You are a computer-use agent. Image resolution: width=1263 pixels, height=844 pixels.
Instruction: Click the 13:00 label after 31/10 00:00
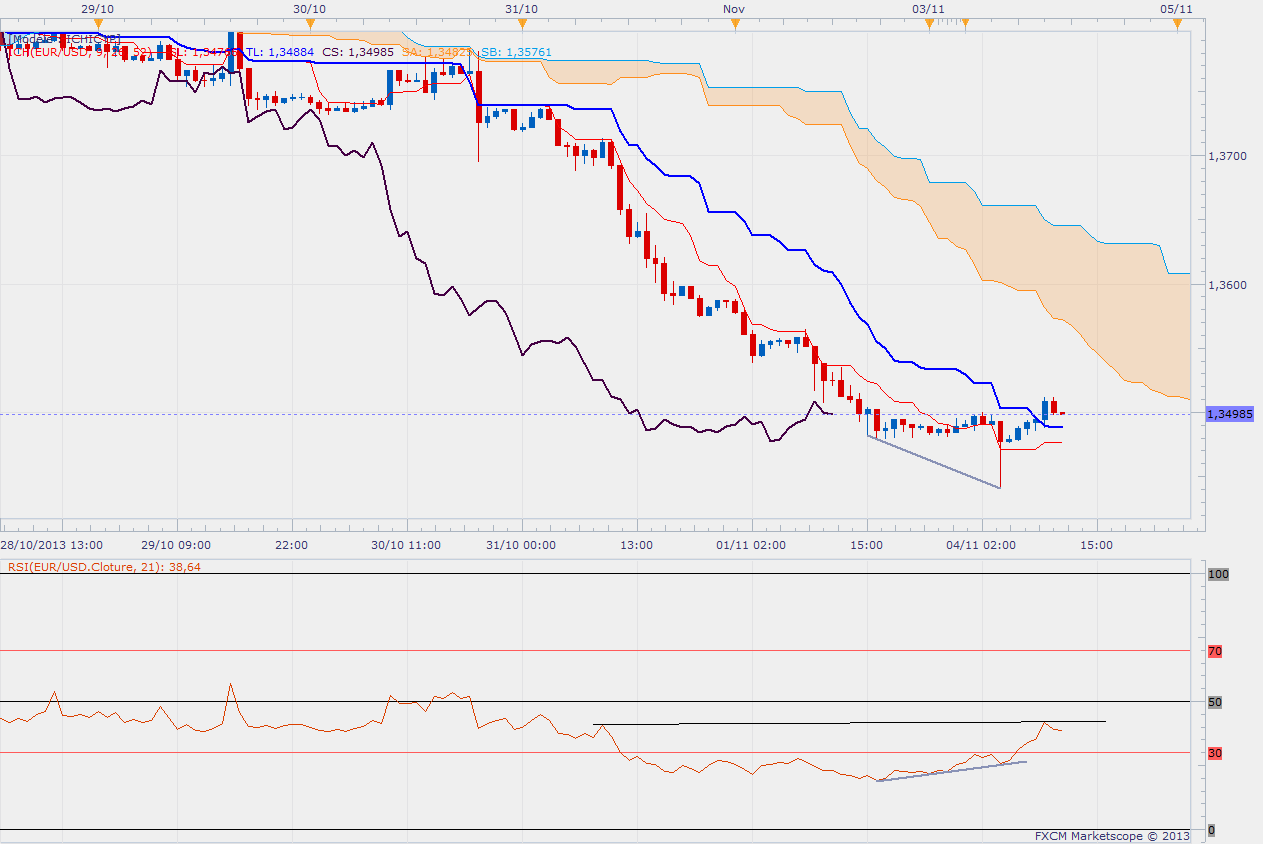click(636, 545)
